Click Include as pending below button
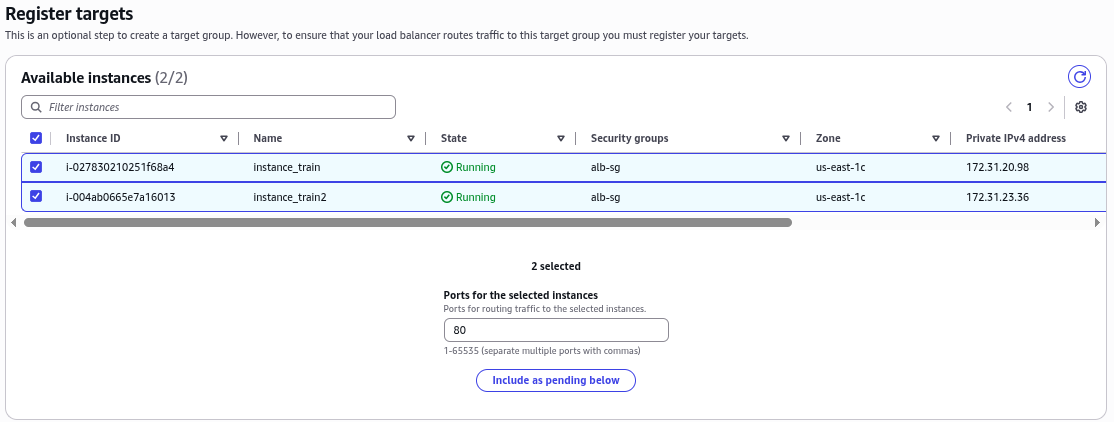This screenshot has height=422, width=1114. (x=556, y=380)
